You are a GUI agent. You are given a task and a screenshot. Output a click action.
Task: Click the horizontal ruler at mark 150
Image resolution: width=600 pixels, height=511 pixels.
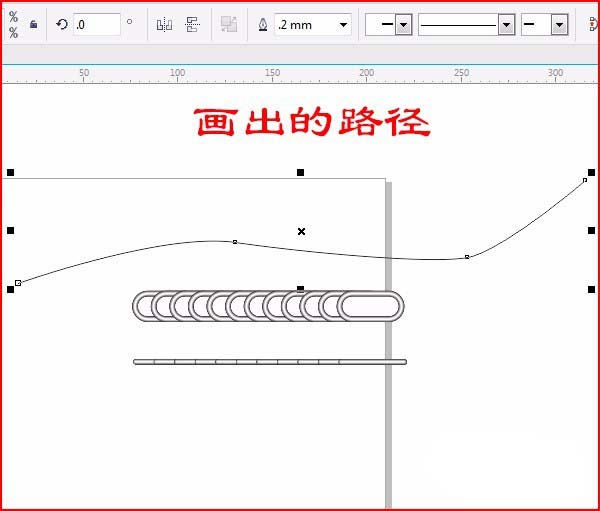tap(272, 73)
